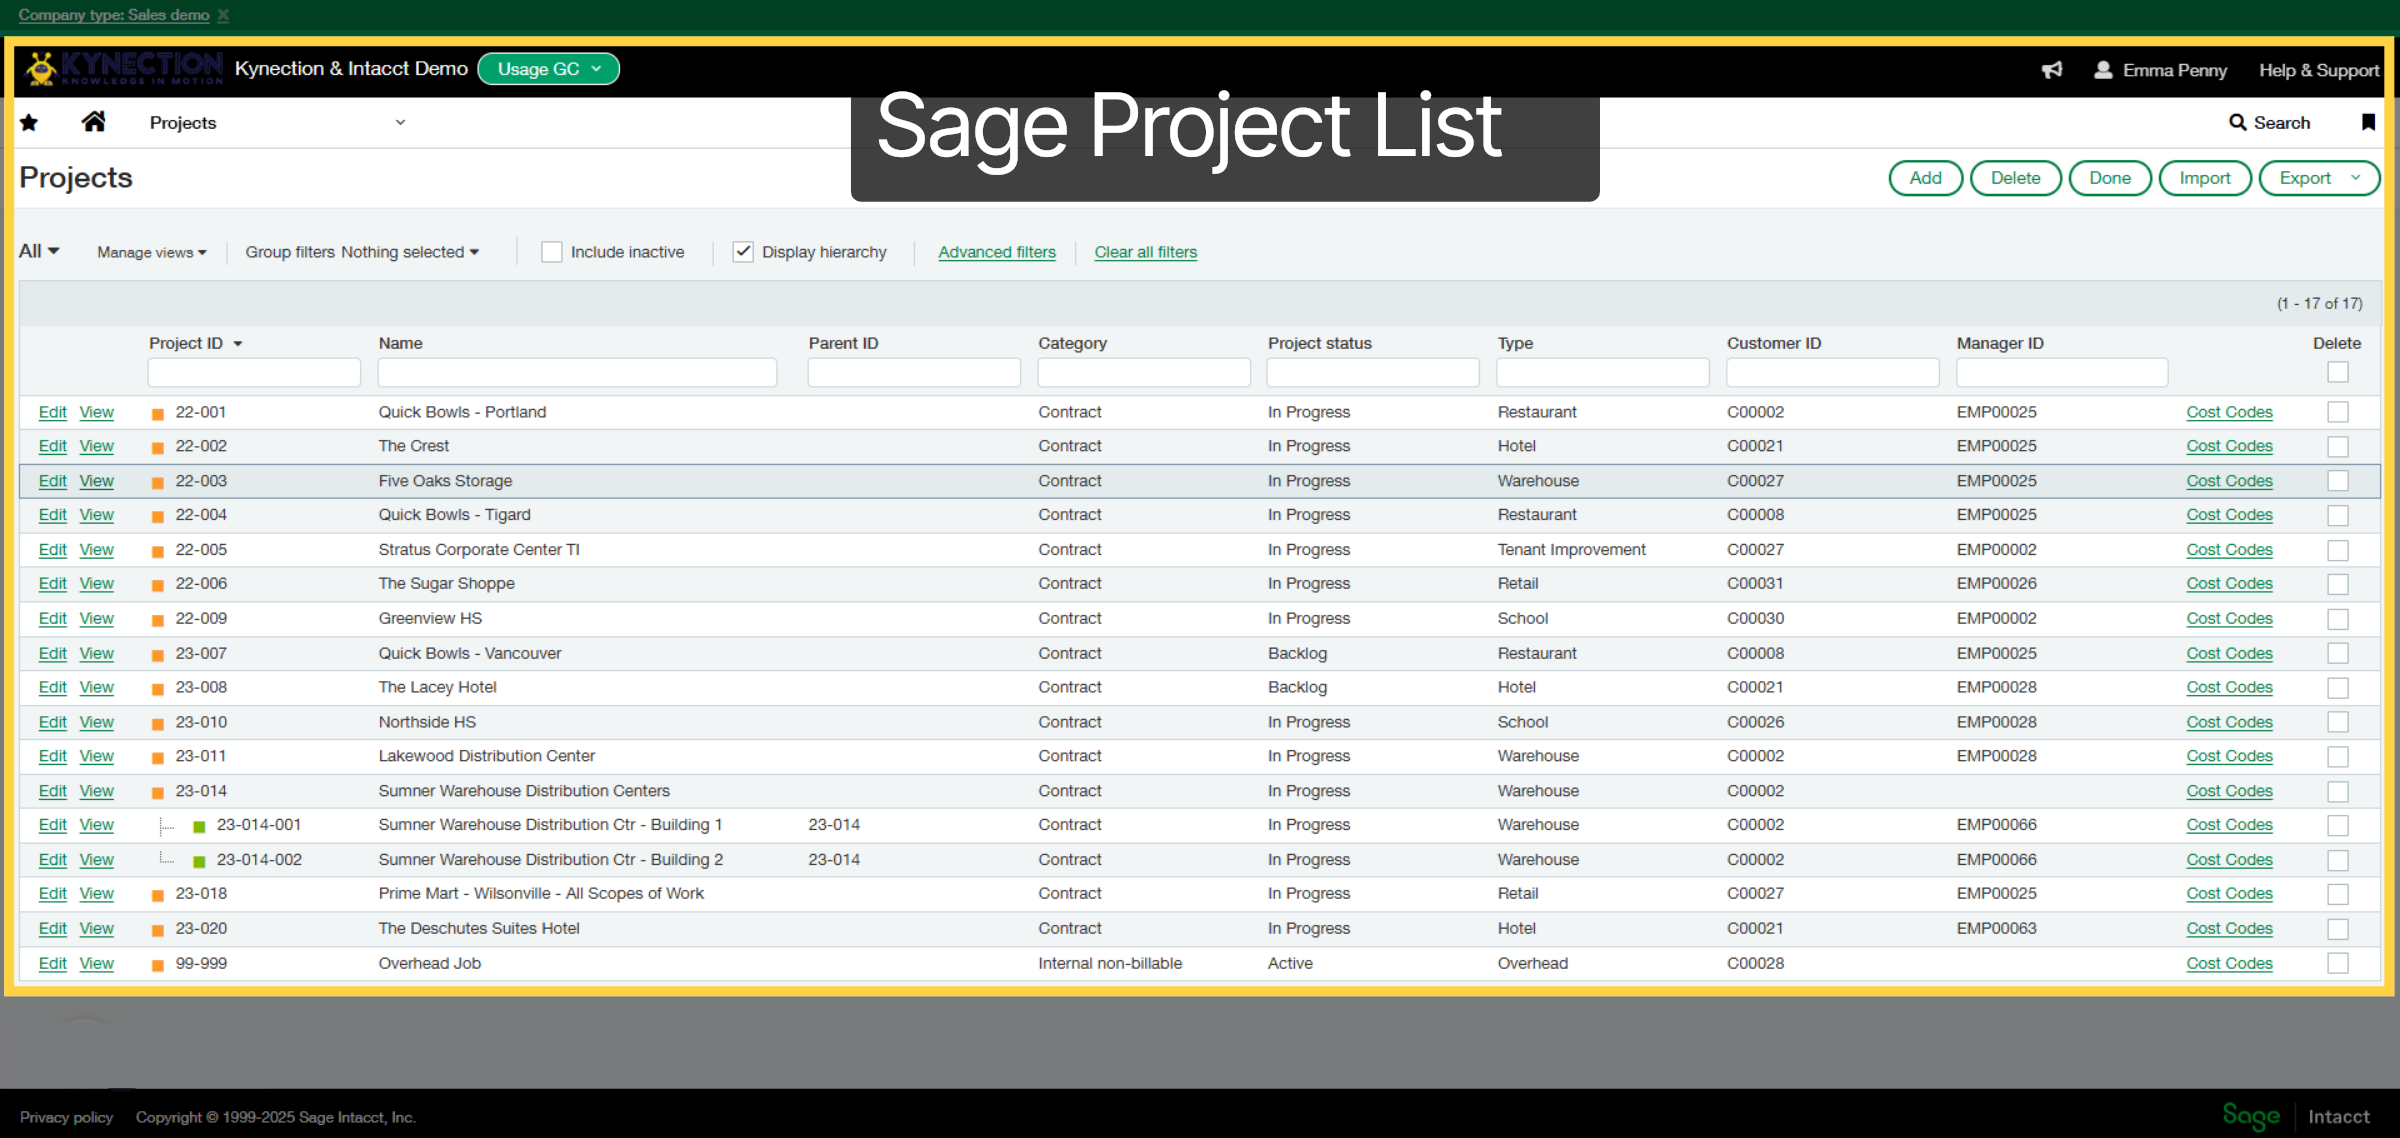View project 22-005 Stratus Corporate Center TI

96,550
